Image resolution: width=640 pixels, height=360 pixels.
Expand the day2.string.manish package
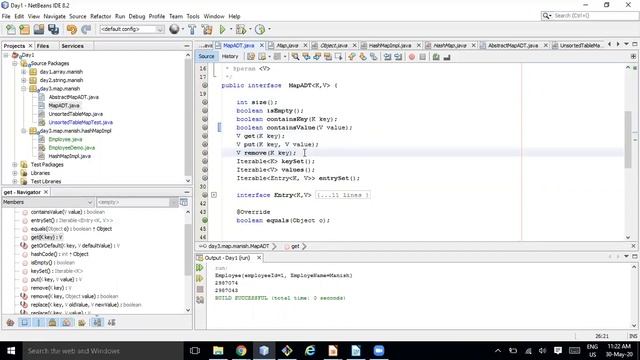coord(24,80)
